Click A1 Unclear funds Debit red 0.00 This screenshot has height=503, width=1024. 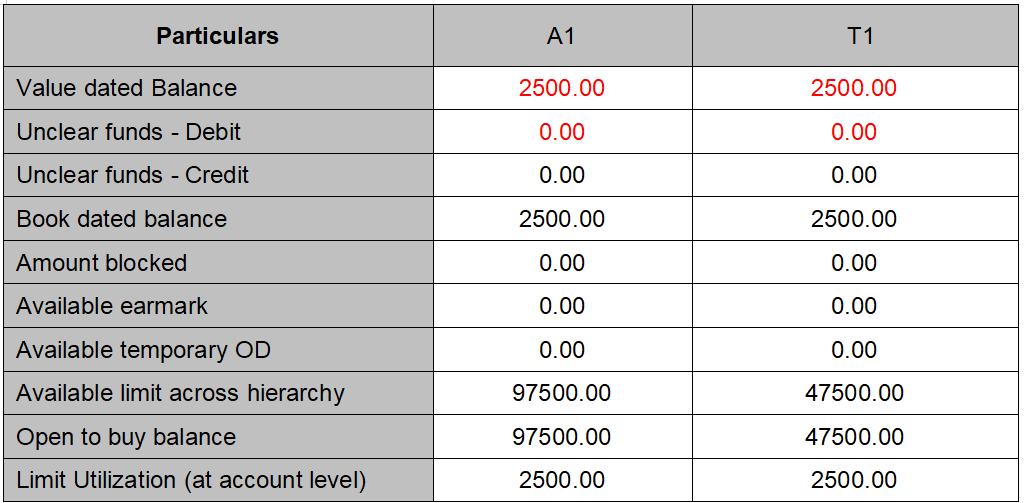(x=561, y=132)
